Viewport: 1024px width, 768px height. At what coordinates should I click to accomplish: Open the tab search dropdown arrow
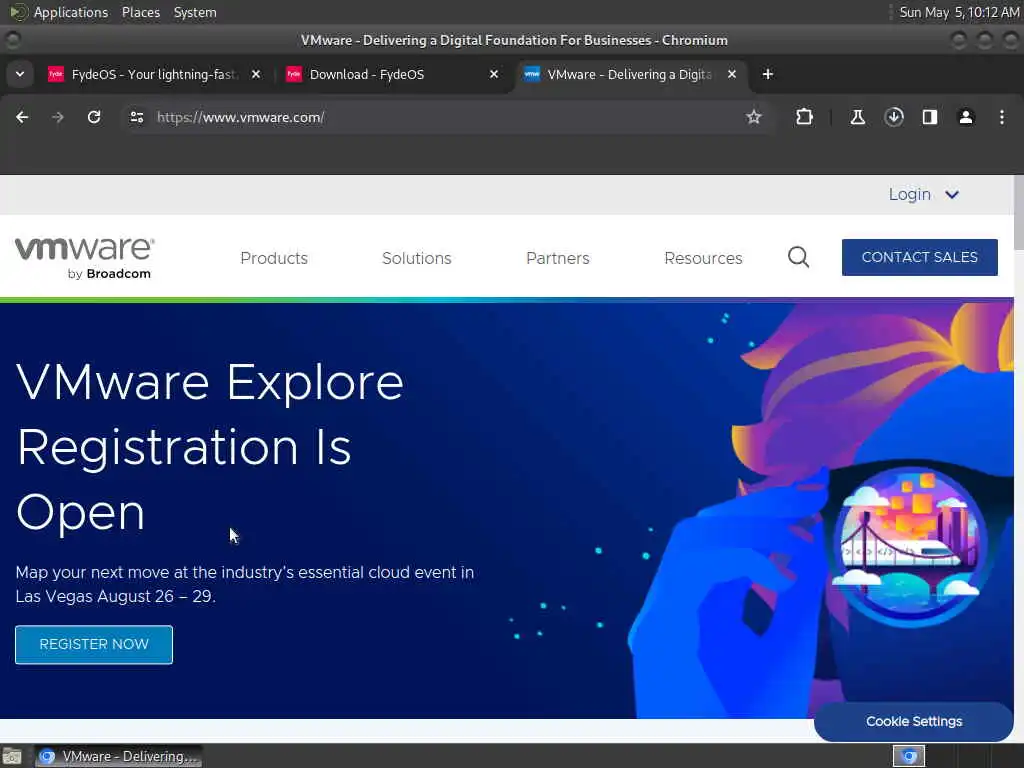click(20, 74)
